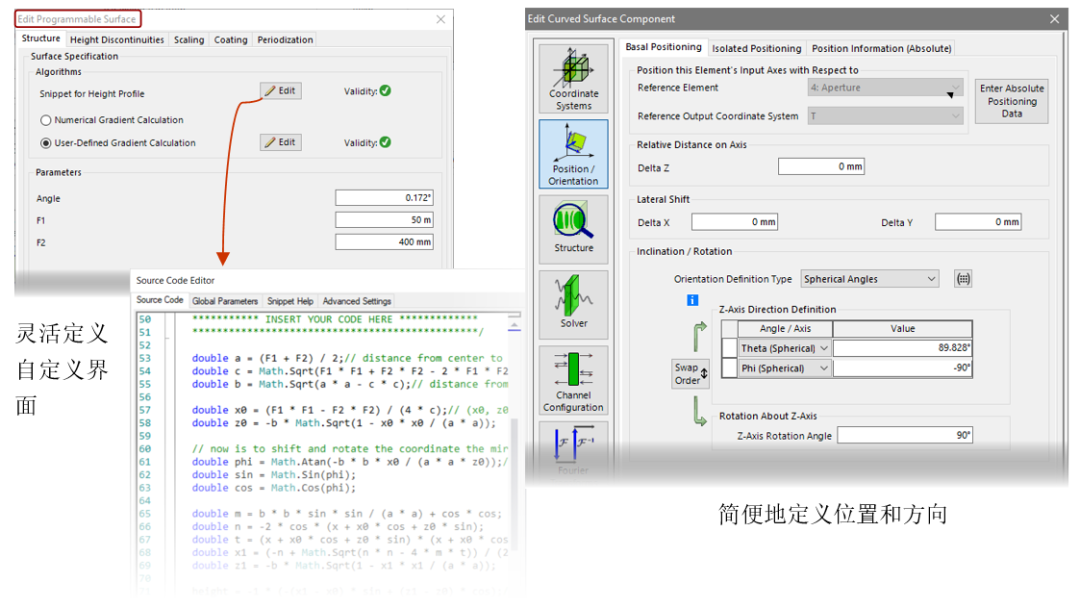Screen dimensions: 1080x608
Task: Switch to the Scaling tab
Action: [189, 40]
